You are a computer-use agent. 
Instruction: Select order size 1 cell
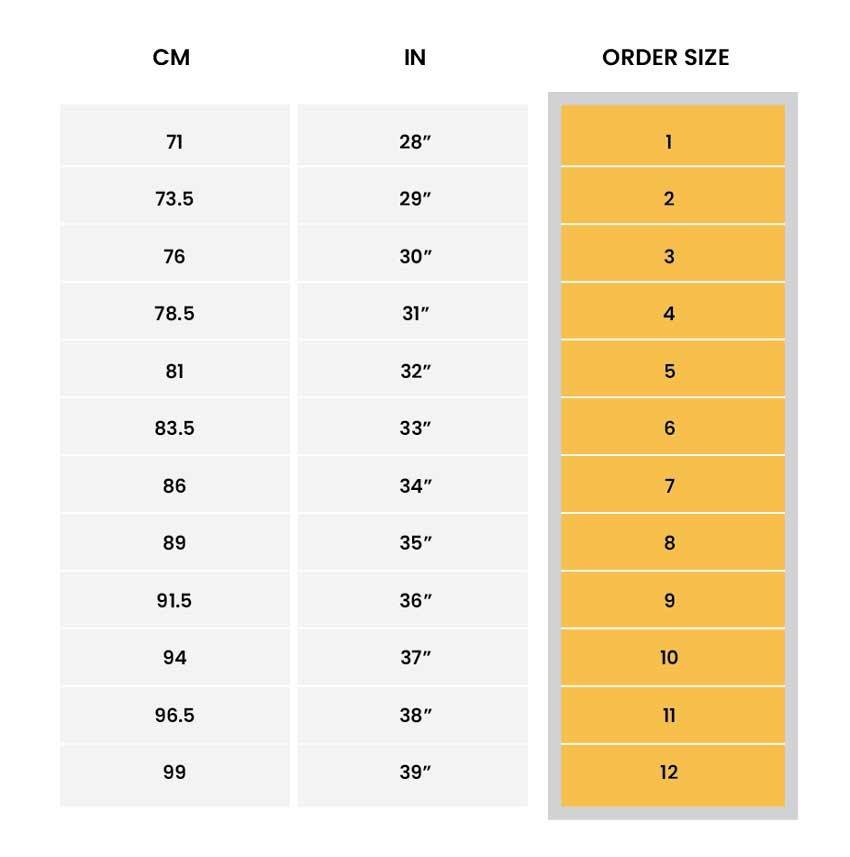670,142
